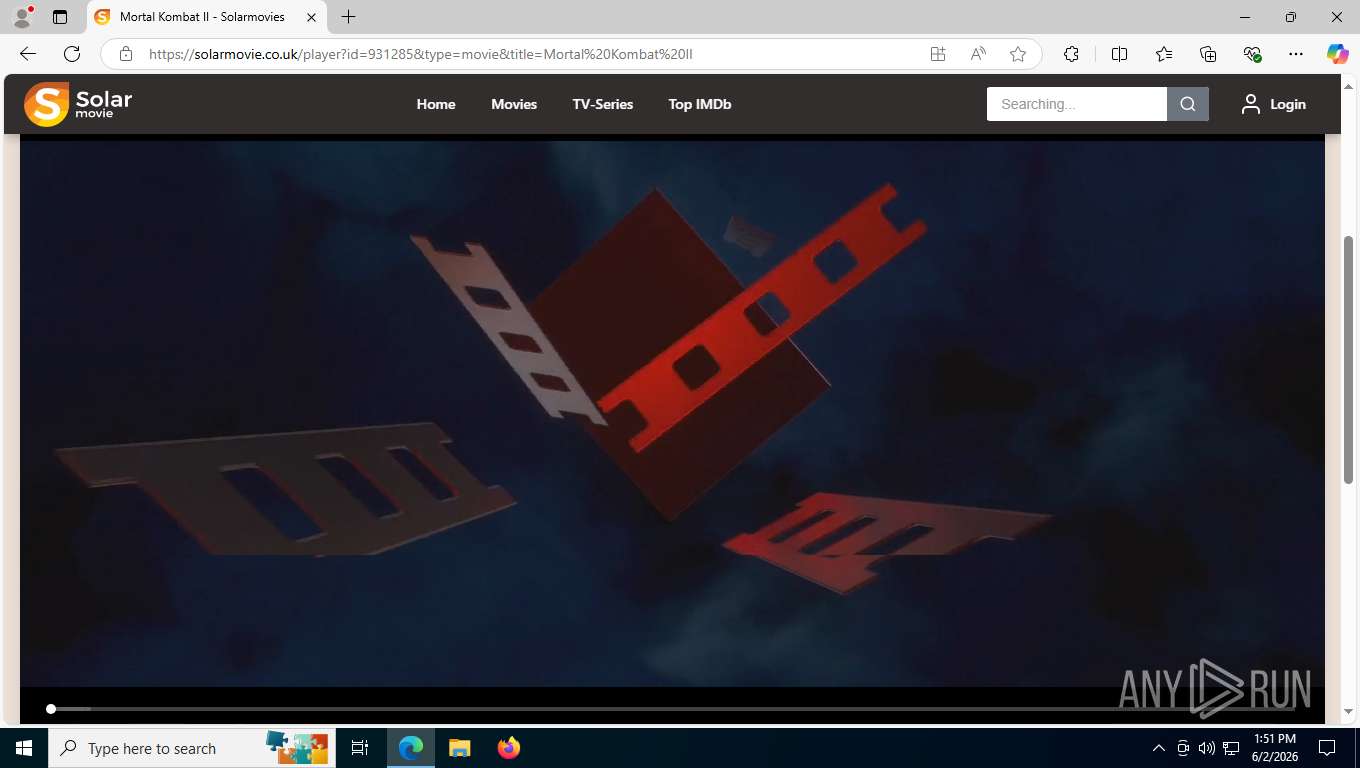1360x768 pixels.
Task: Go back with browser back arrow
Action: pos(28,54)
